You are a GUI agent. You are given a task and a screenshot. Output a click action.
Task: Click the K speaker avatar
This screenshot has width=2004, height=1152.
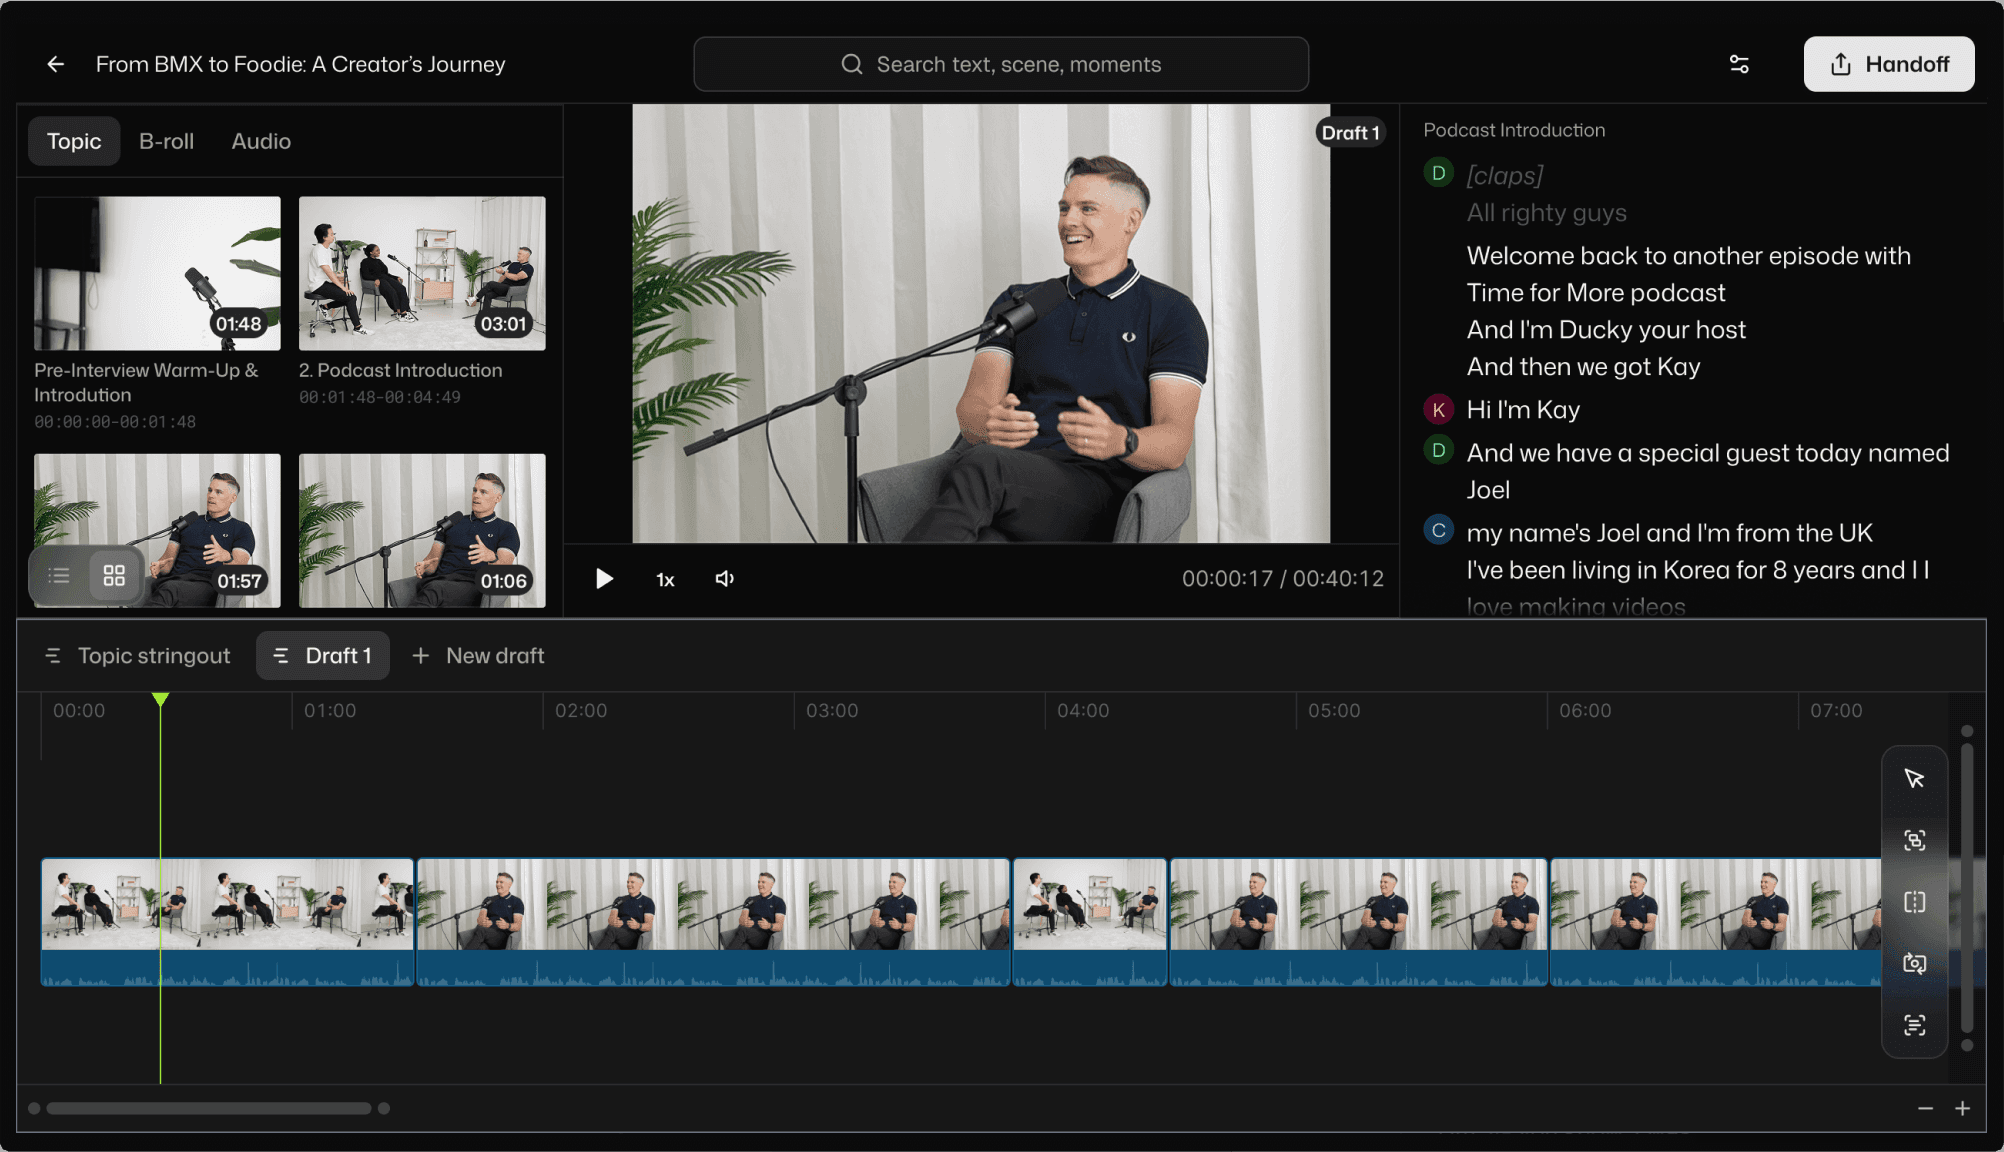point(1438,409)
